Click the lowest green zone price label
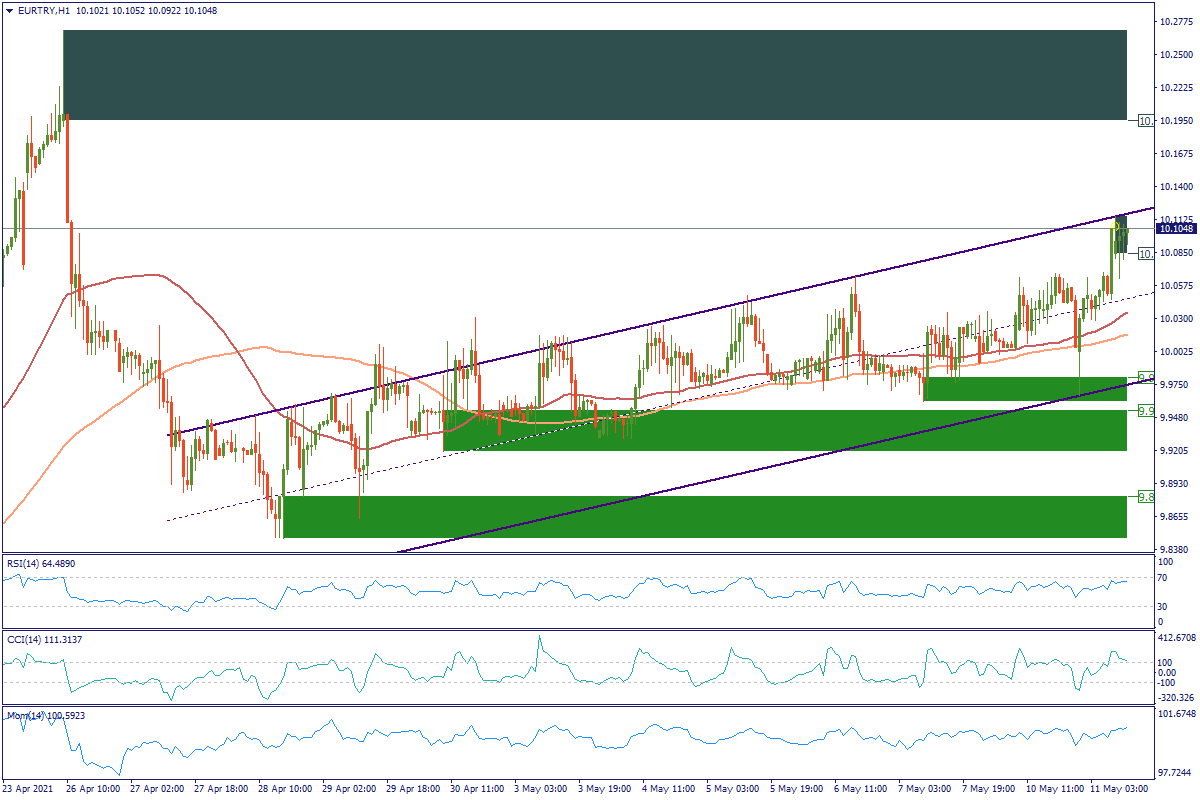 pyautogui.click(x=1146, y=497)
